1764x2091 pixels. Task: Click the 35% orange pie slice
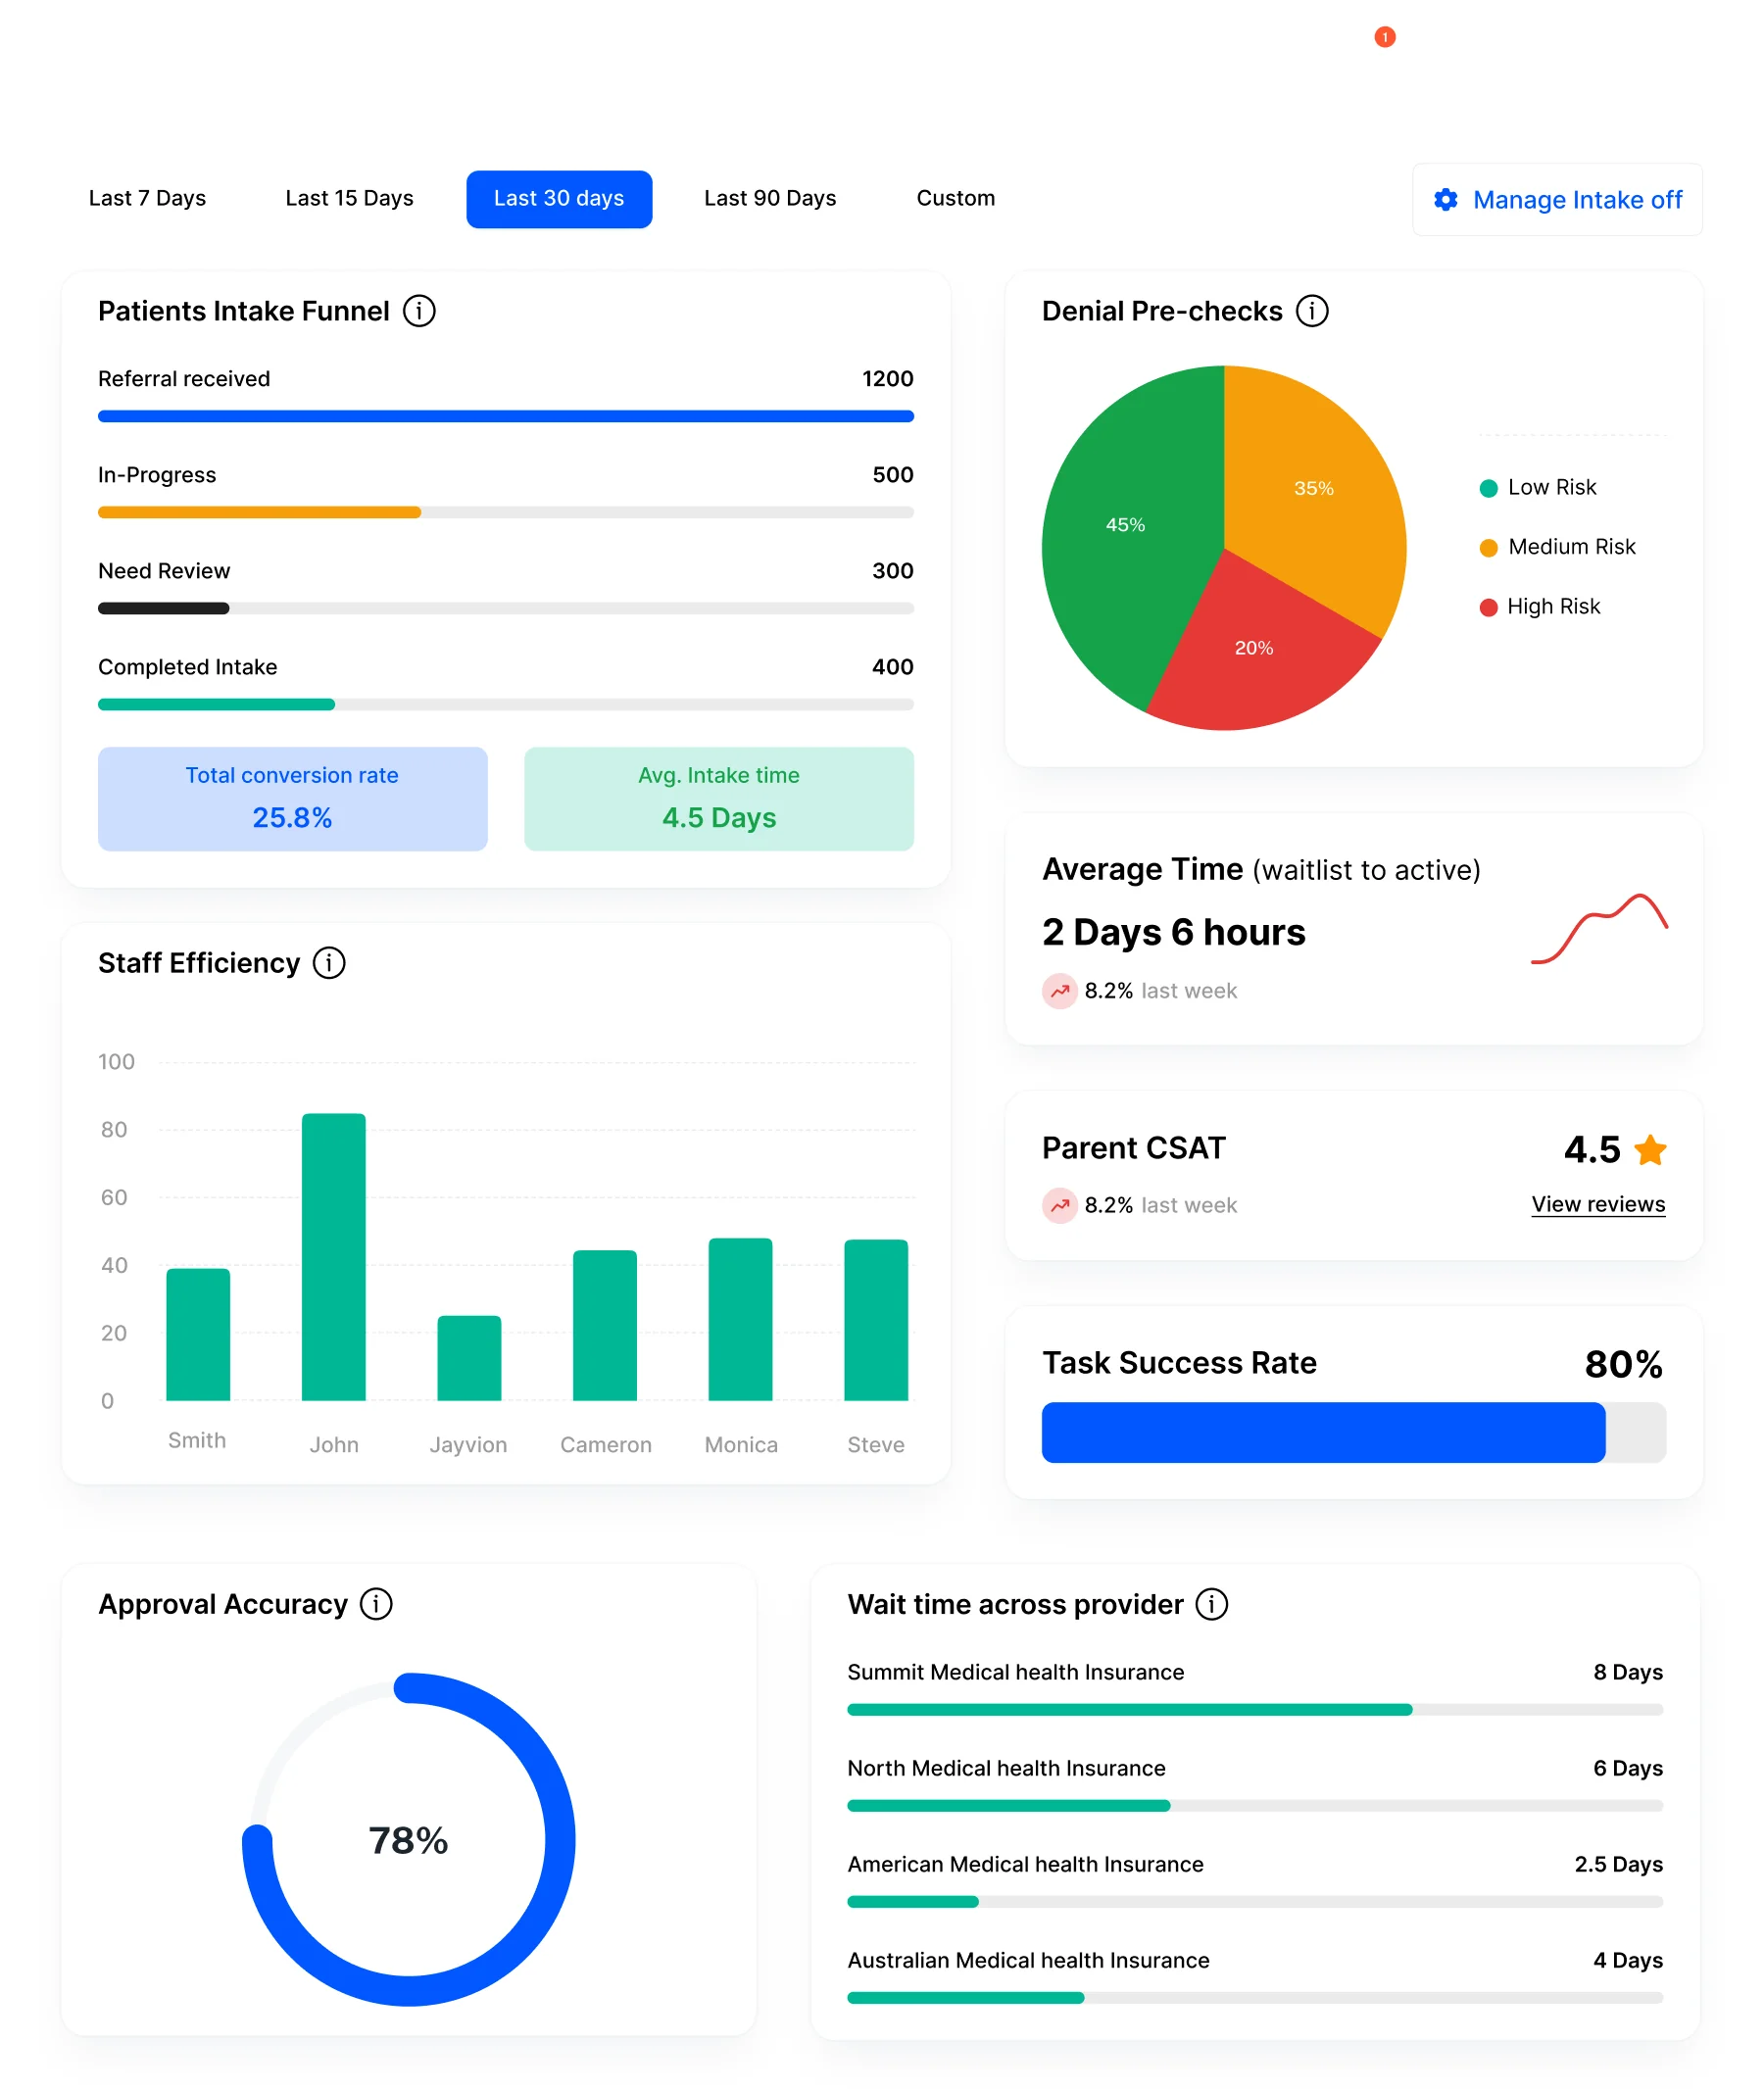click(1314, 488)
